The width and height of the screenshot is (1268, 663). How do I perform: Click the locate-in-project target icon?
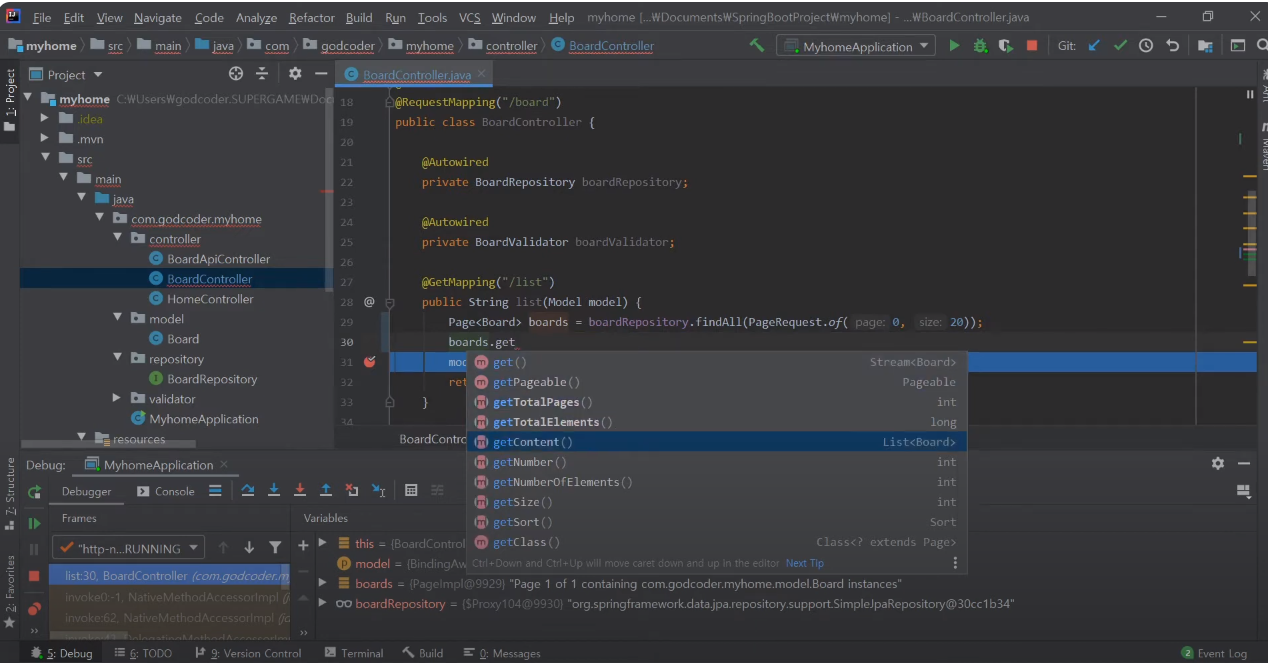tap(236, 74)
